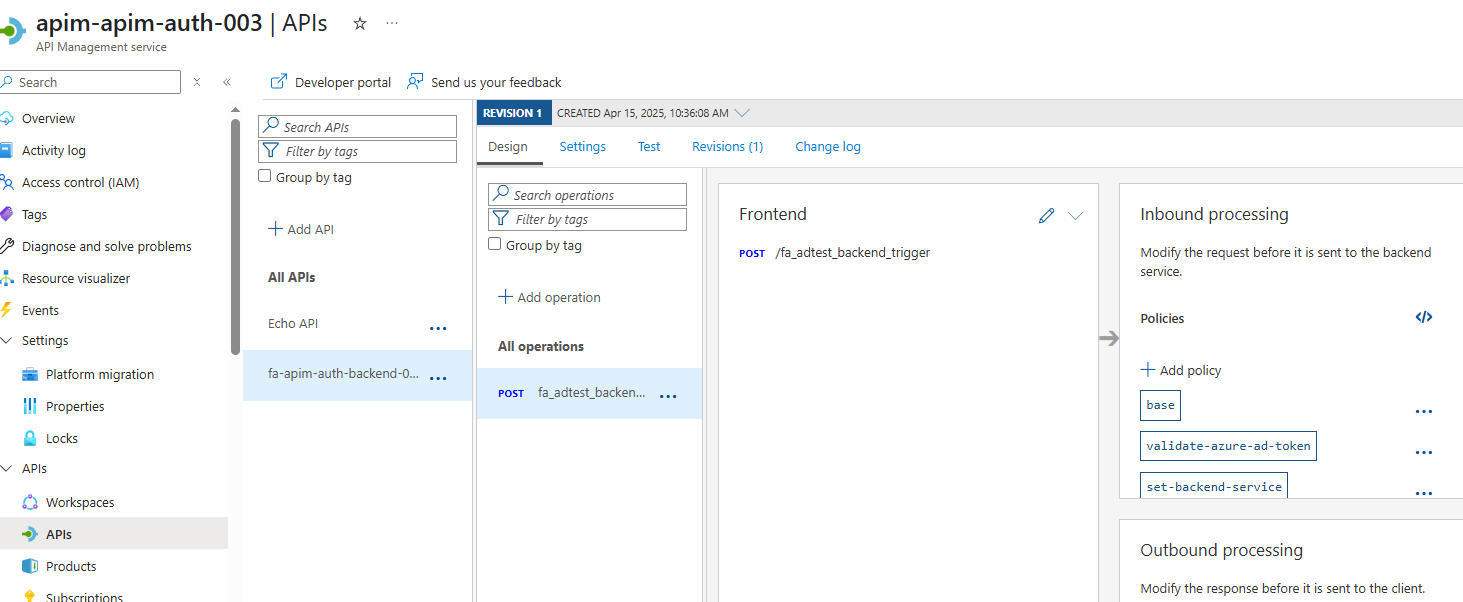Image resolution: width=1463 pixels, height=602 pixels.
Task: Open Resource visualizer in the sidebar
Action: [x=76, y=278]
